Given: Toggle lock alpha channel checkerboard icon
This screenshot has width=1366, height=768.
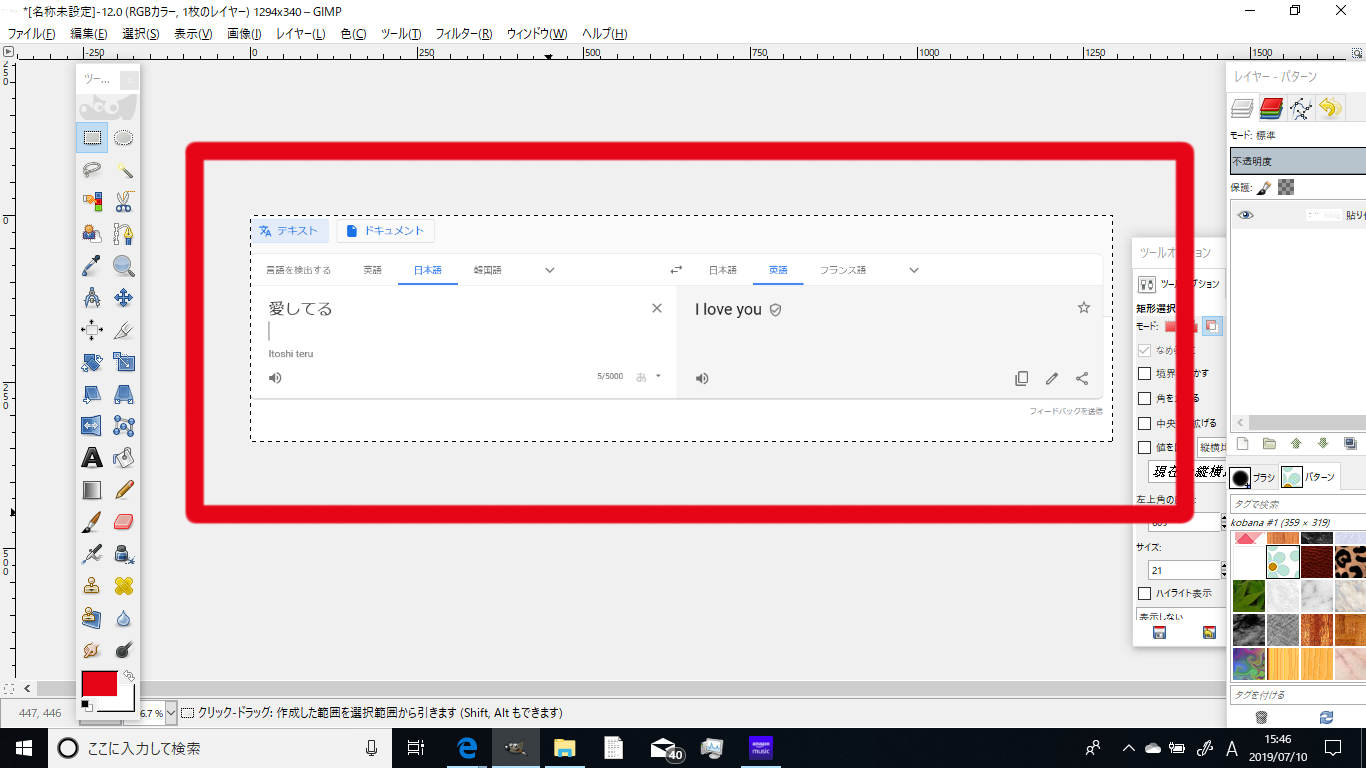Looking at the screenshot, I should click(x=1286, y=187).
